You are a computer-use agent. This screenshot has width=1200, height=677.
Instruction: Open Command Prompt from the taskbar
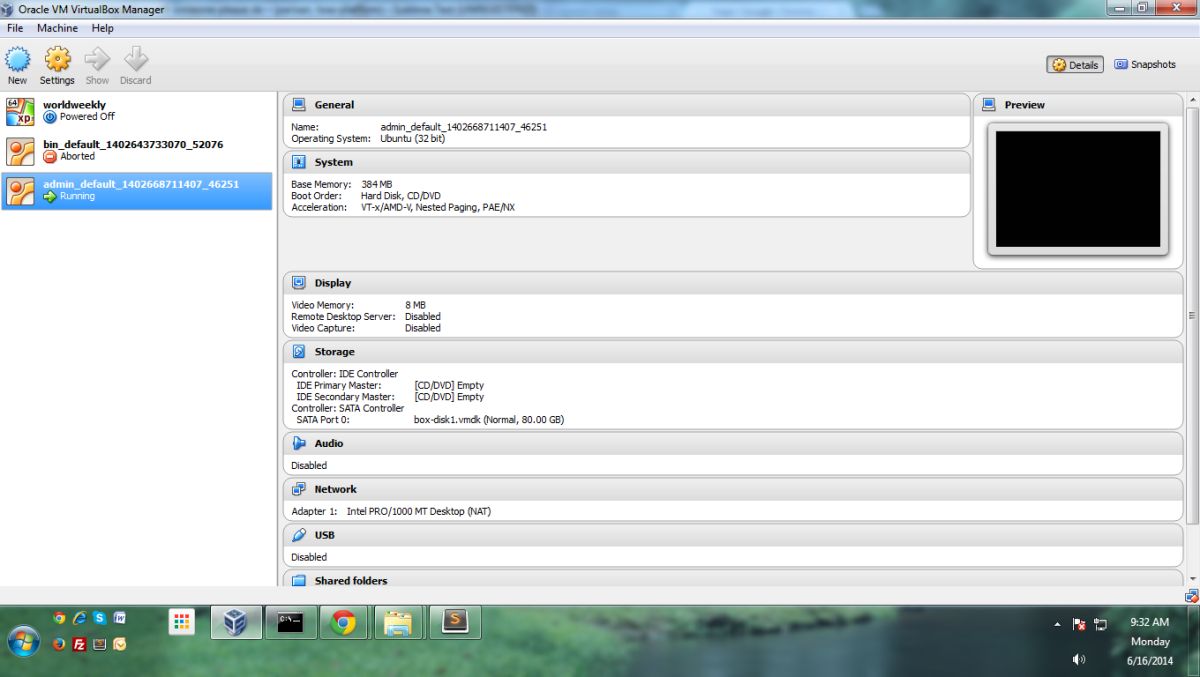point(291,622)
